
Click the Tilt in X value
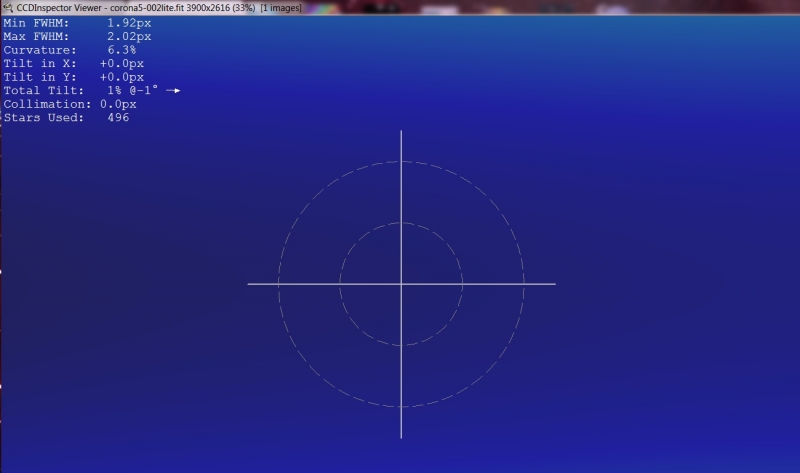[x=121, y=64]
